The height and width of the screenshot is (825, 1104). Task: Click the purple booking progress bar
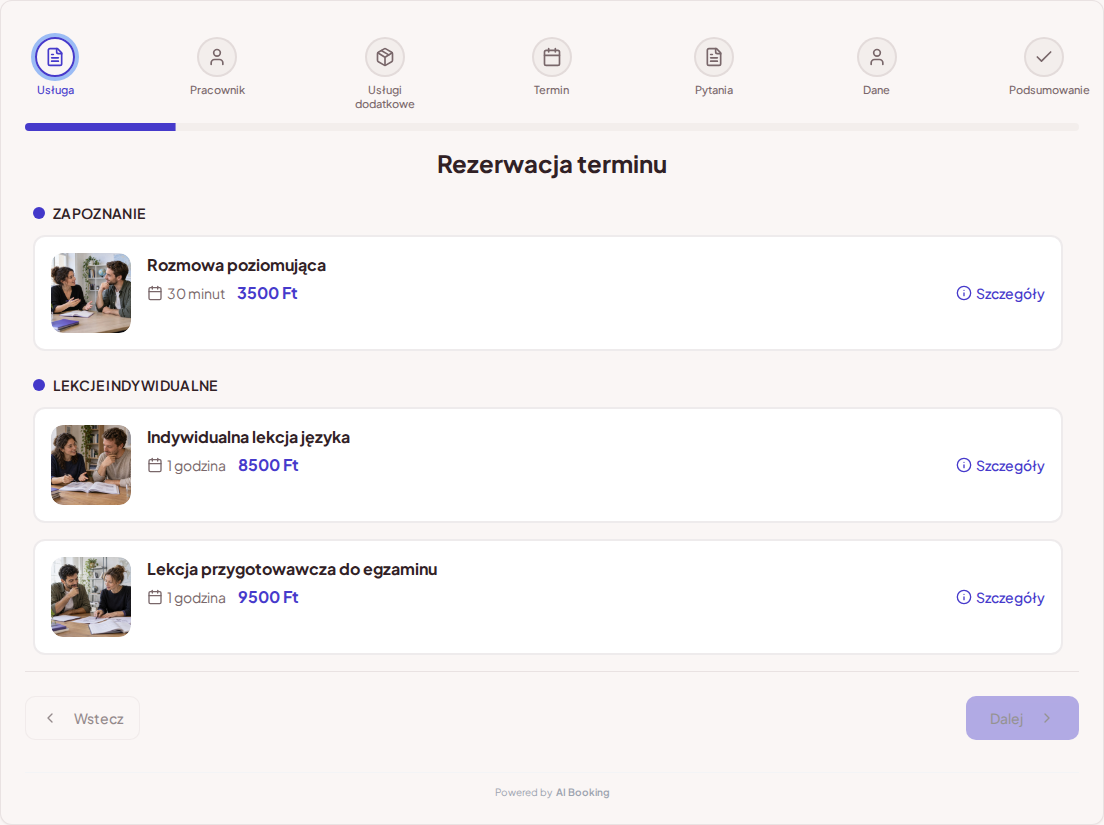point(100,127)
